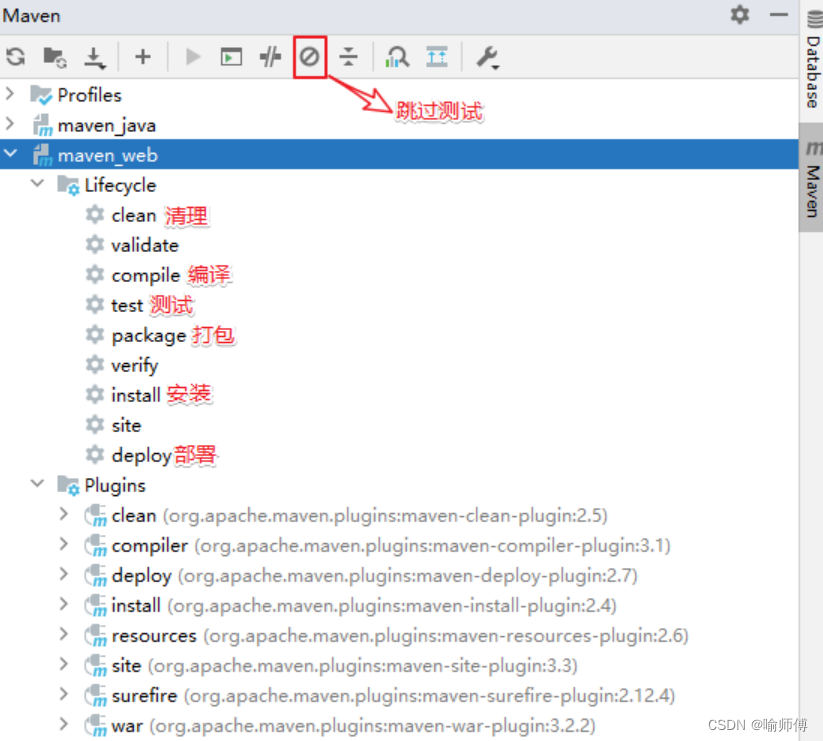Screen dimensions: 823x741
Task: Click gear icon beside package phase
Action: click(95, 334)
